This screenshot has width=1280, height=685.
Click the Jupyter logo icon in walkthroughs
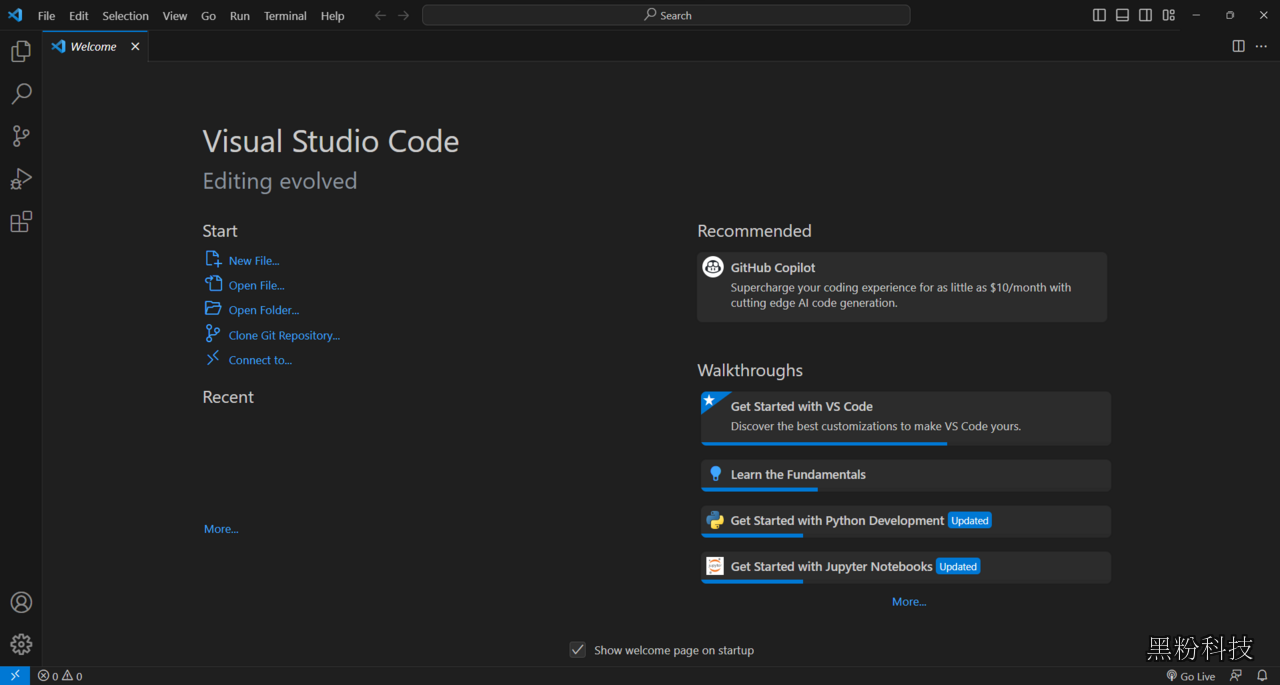pos(715,566)
